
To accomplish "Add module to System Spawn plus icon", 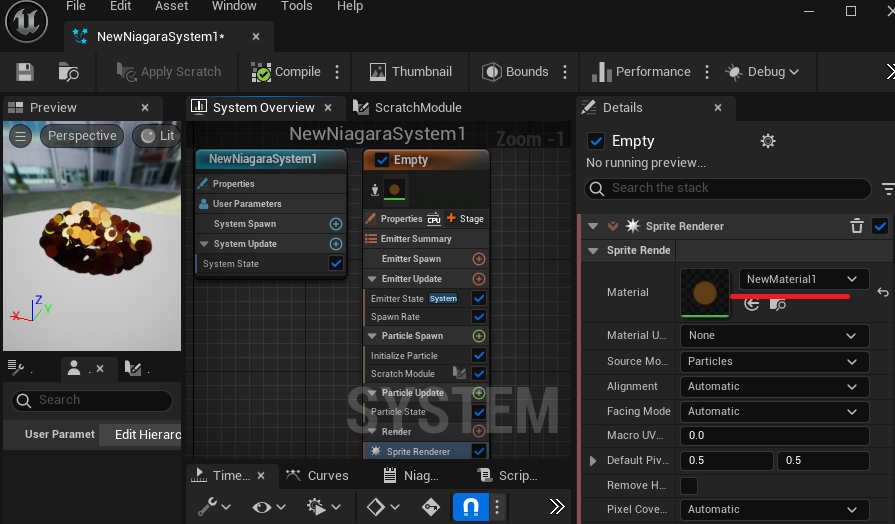I will 336,224.
